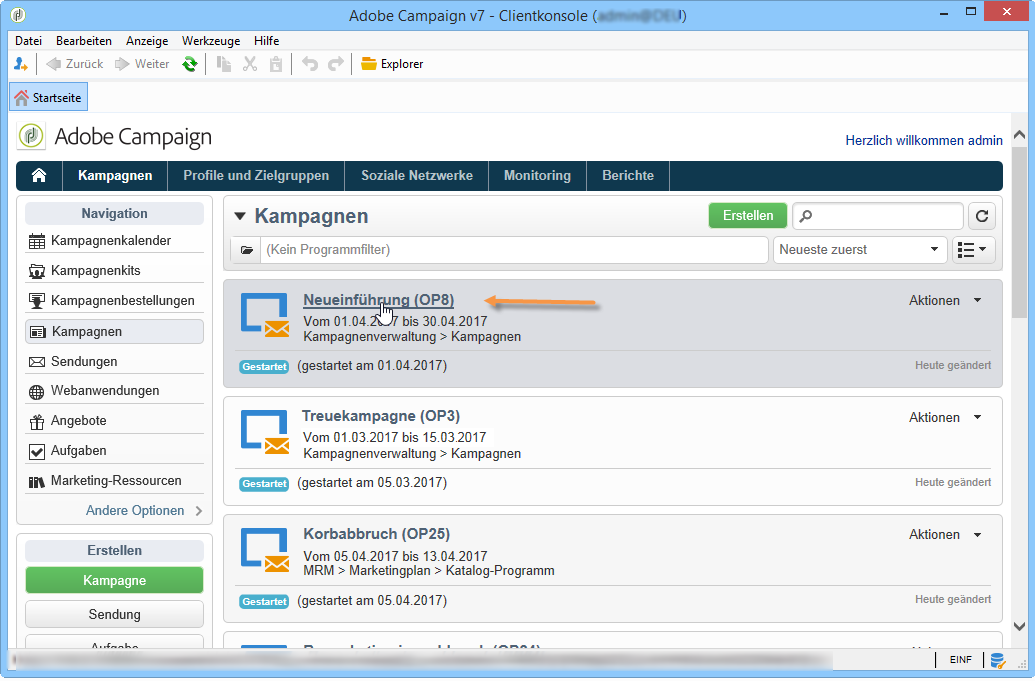Open the Bearbeiten menu
1035x681 pixels.
84,41
